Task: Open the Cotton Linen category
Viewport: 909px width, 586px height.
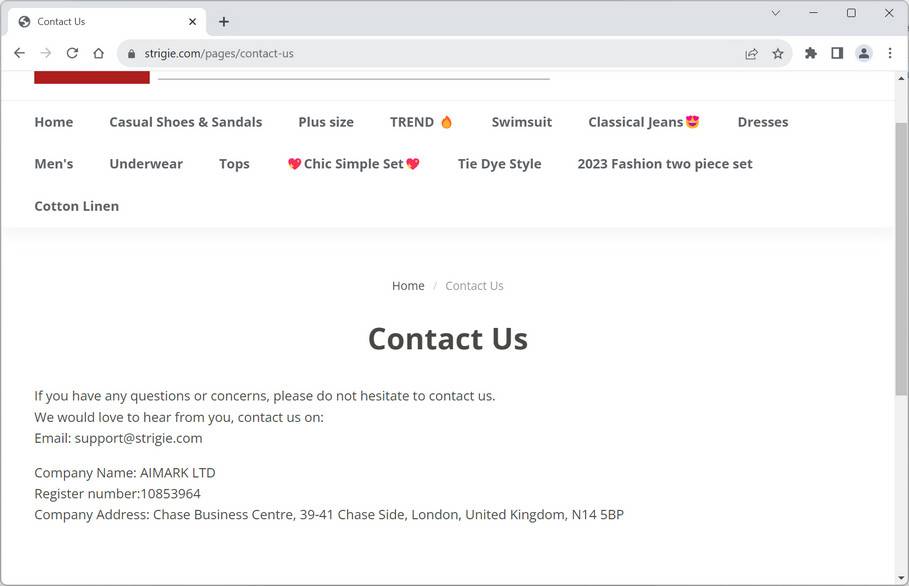Action: [76, 206]
